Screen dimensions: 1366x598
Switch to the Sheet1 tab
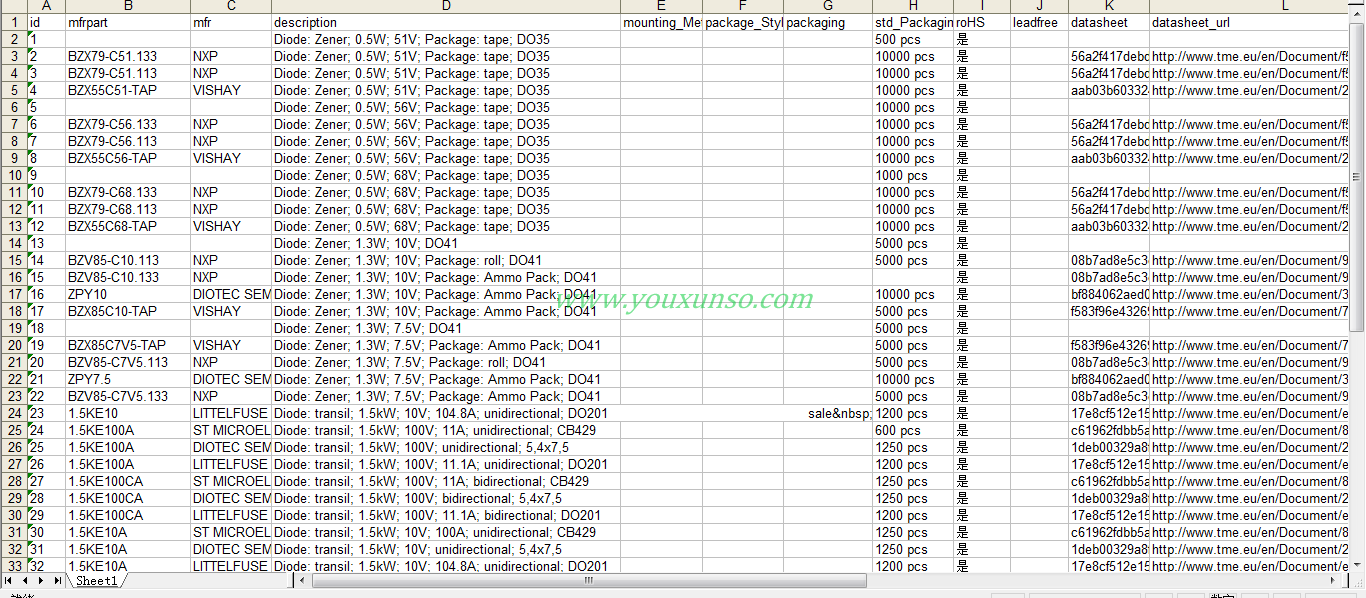click(97, 581)
